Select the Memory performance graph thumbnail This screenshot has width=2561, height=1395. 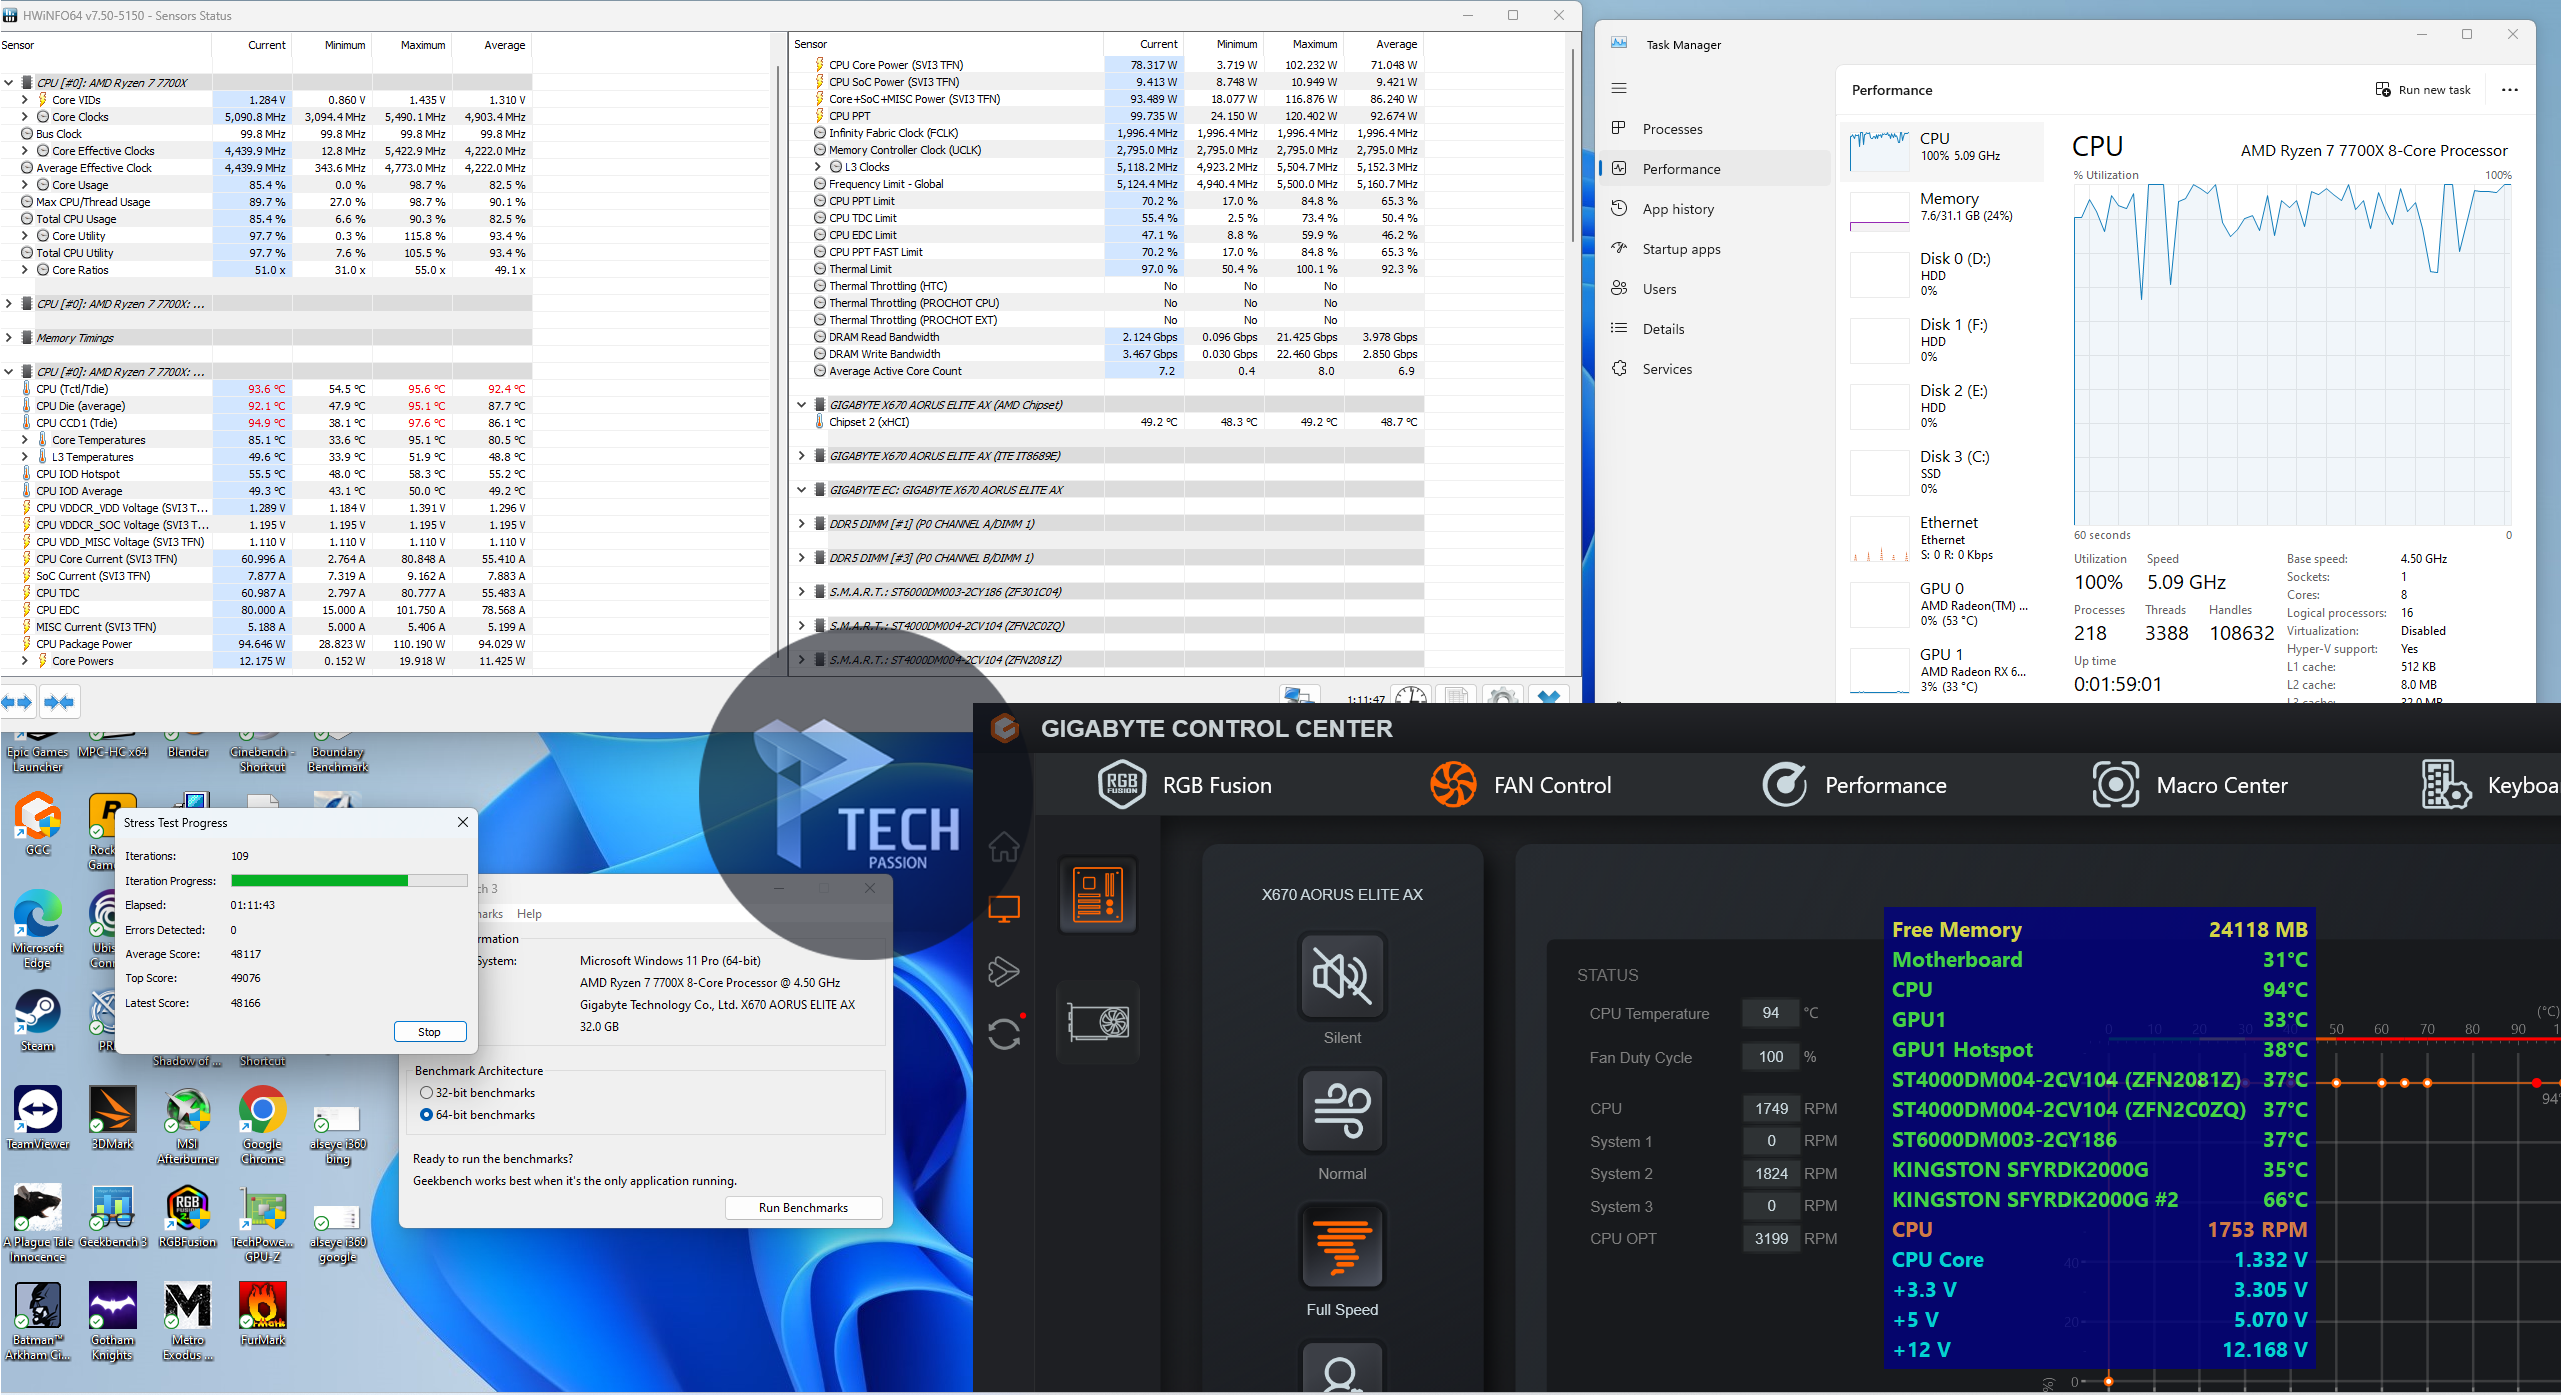pos(1880,212)
